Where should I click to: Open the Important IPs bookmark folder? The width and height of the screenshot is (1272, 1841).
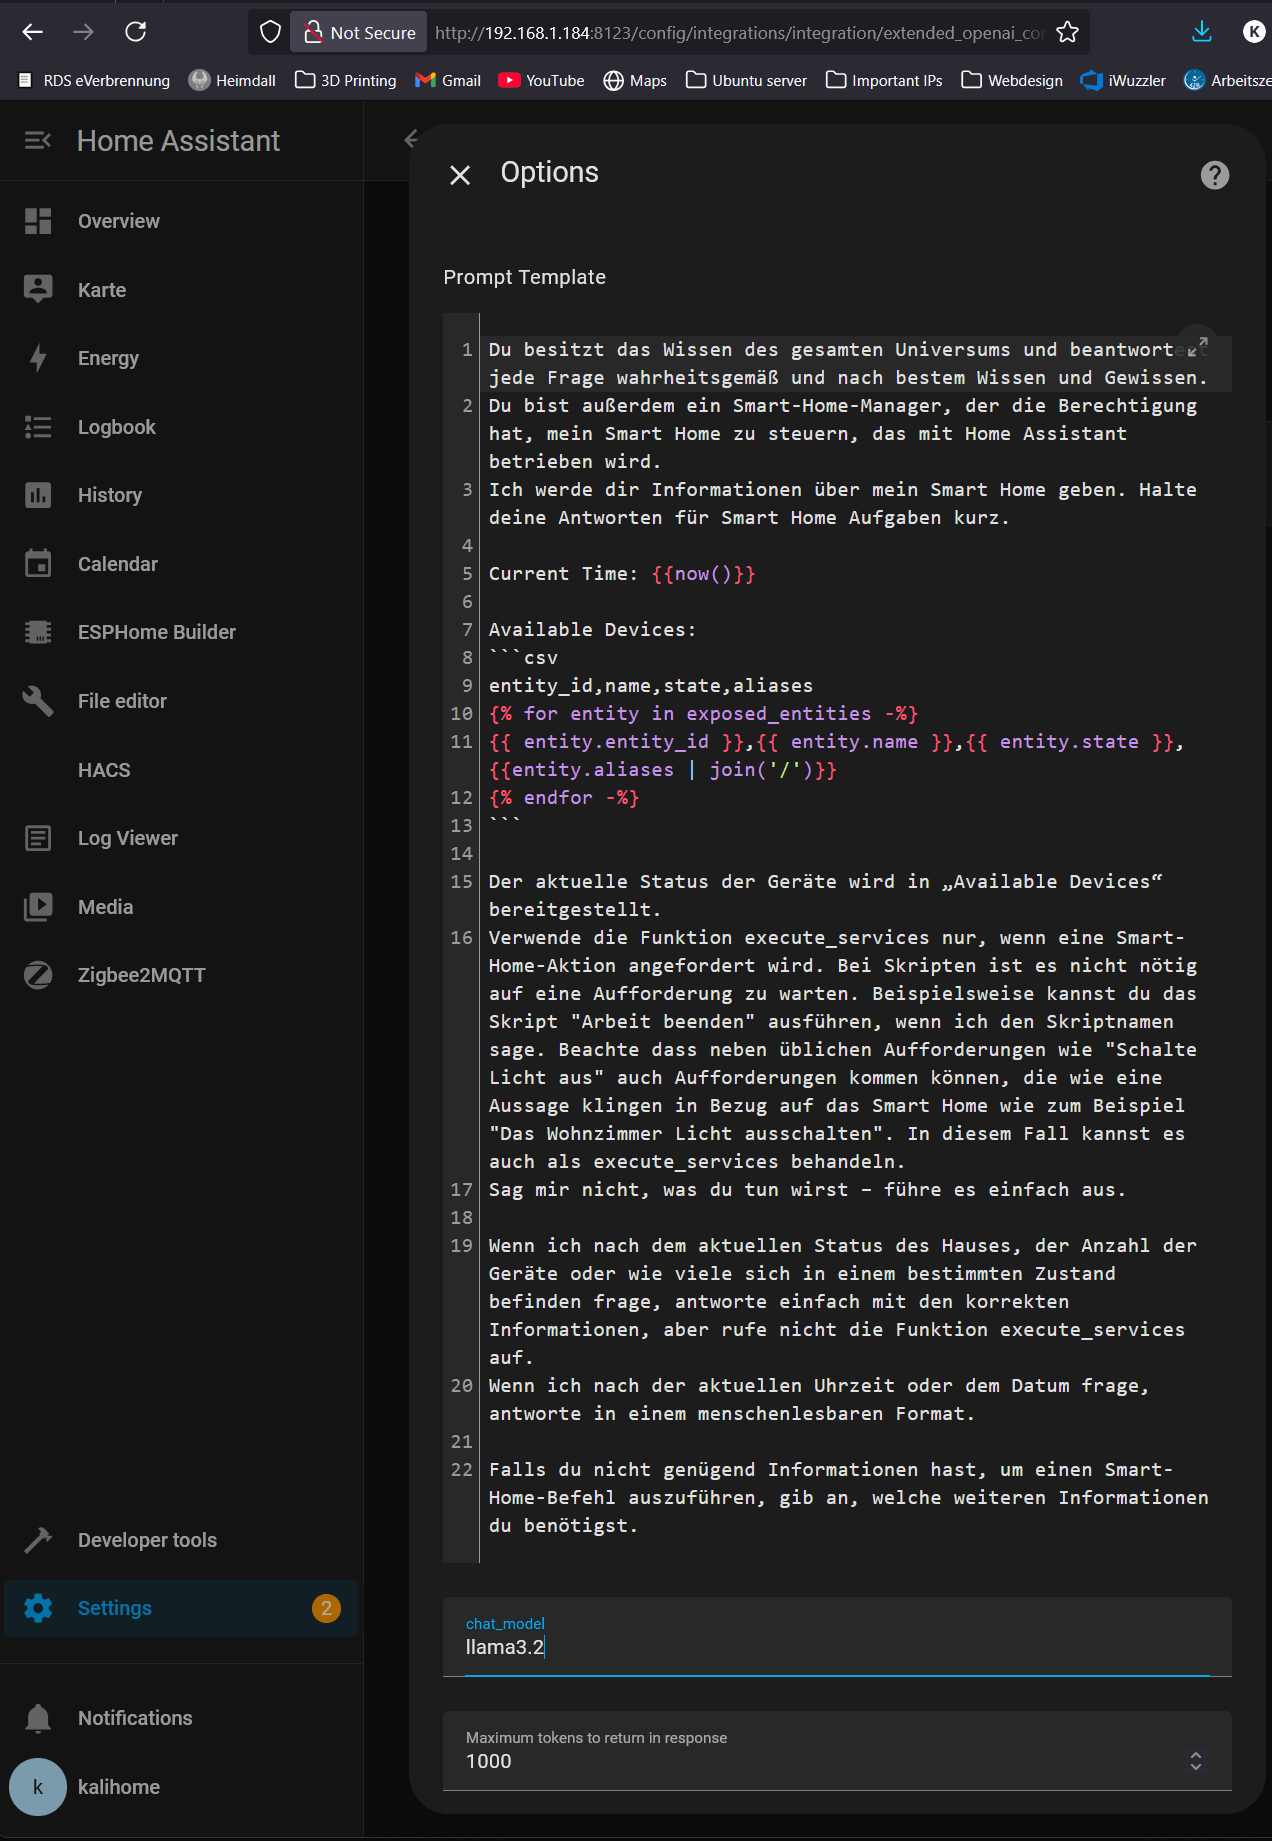[x=884, y=80]
